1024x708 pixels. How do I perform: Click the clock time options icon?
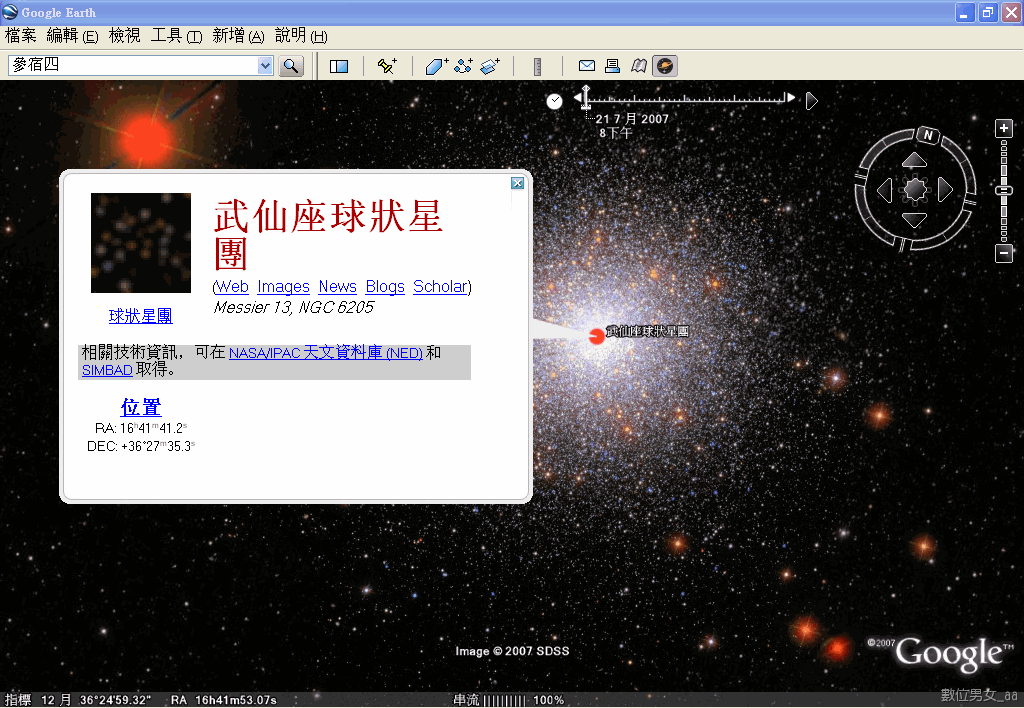pyautogui.click(x=554, y=101)
